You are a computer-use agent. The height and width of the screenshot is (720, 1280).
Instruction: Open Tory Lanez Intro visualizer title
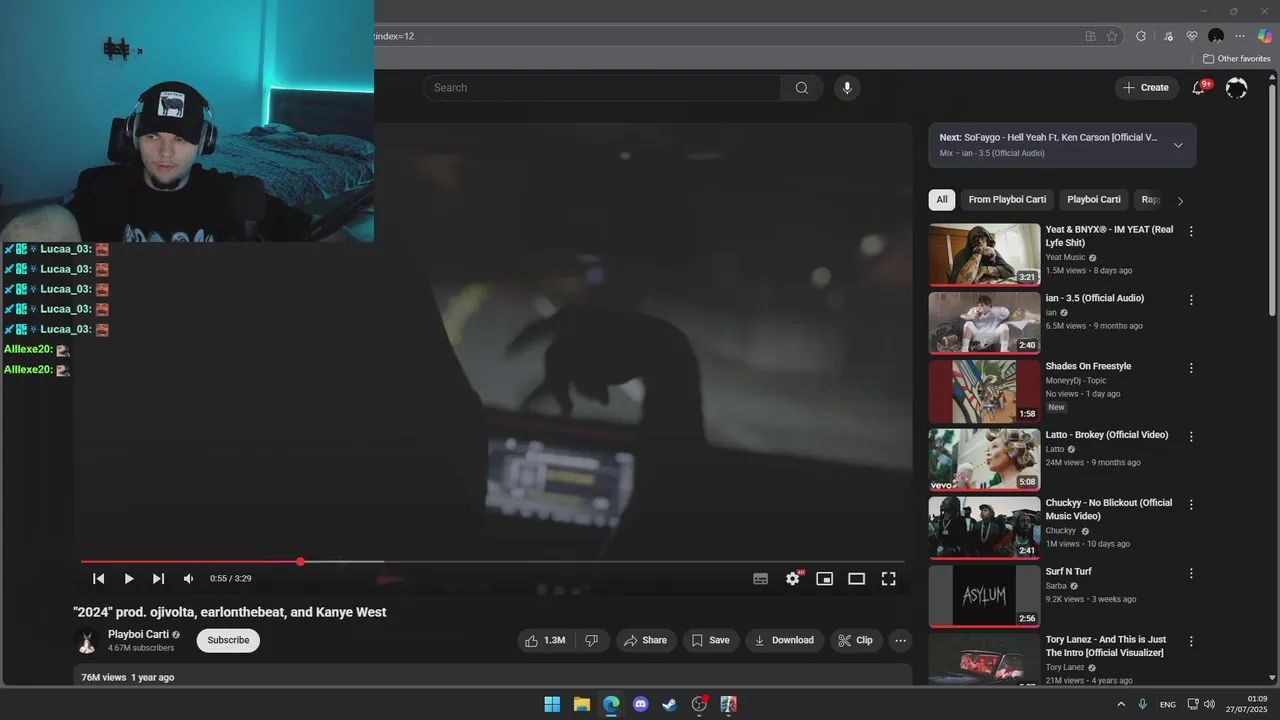(1106, 646)
